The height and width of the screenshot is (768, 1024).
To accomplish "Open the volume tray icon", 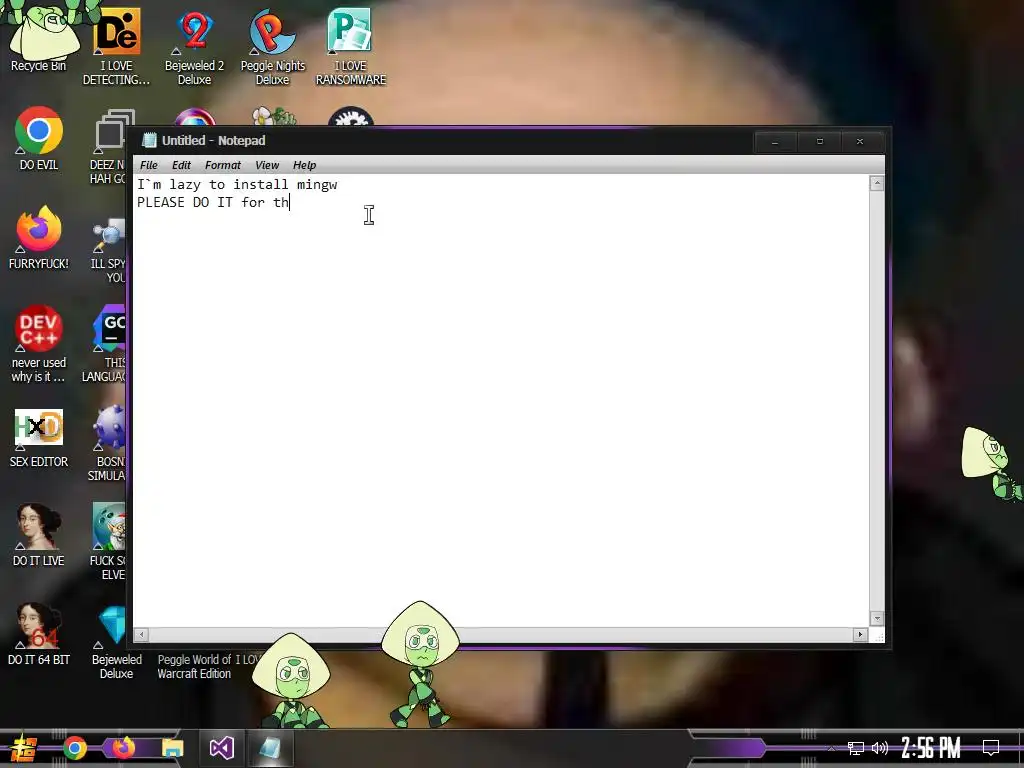I will (x=880, y=748).
